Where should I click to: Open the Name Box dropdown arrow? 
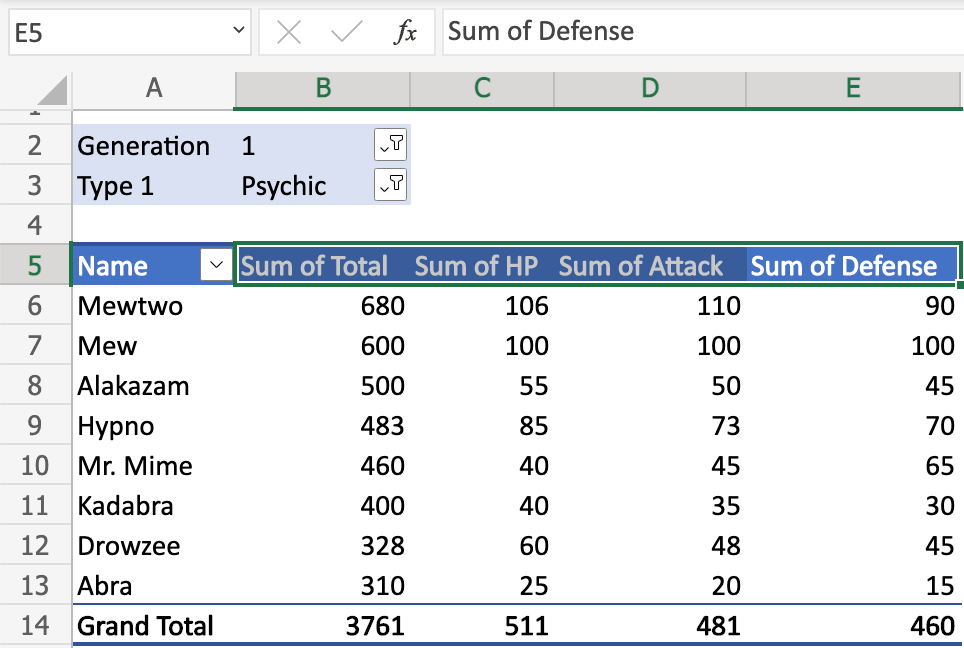[236, 32]
